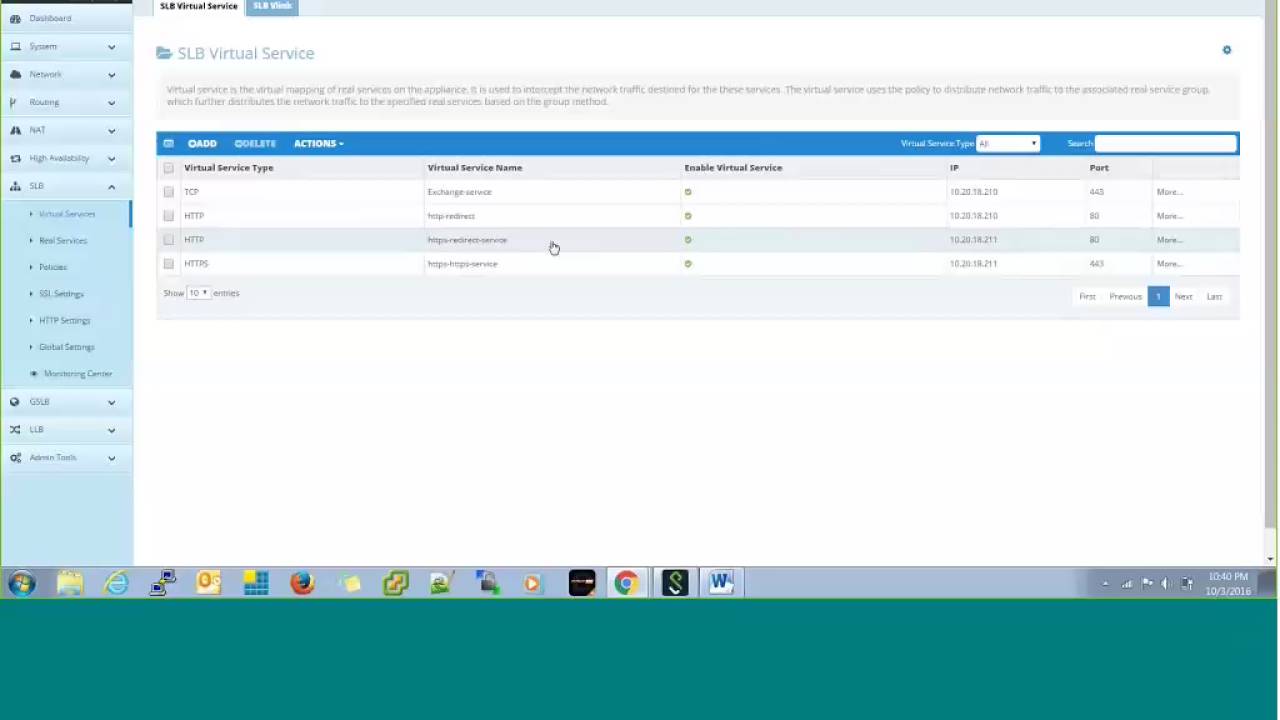Viewport: 1280px width, 720px height.
Task: Click More... for Exchange-service row
Action: [1169, 192]
